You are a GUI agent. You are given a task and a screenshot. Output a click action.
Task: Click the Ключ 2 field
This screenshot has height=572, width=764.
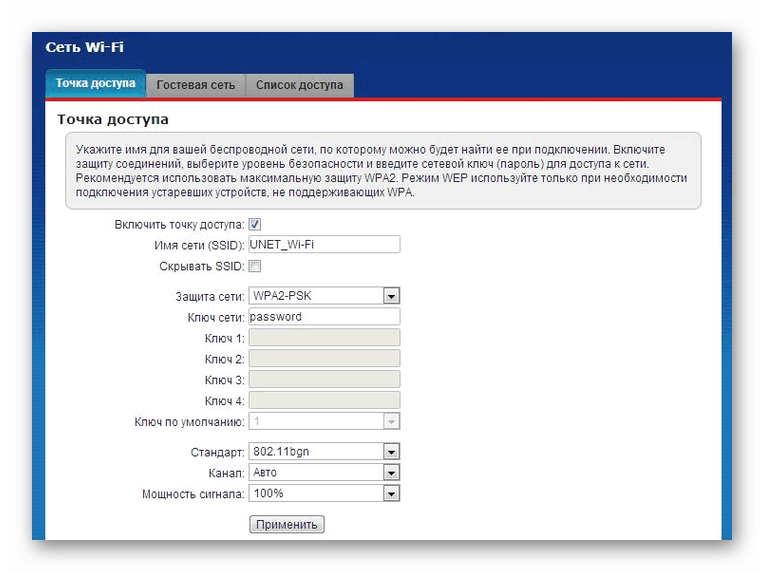pos(325,358)
